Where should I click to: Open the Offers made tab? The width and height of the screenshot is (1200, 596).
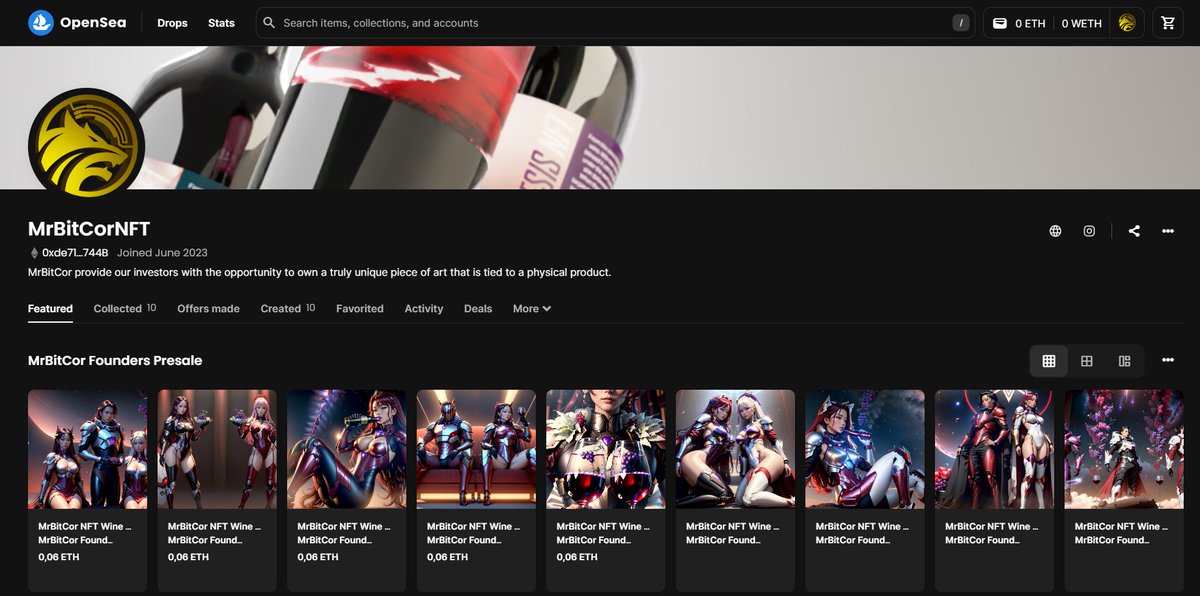(x=208, y=309)
